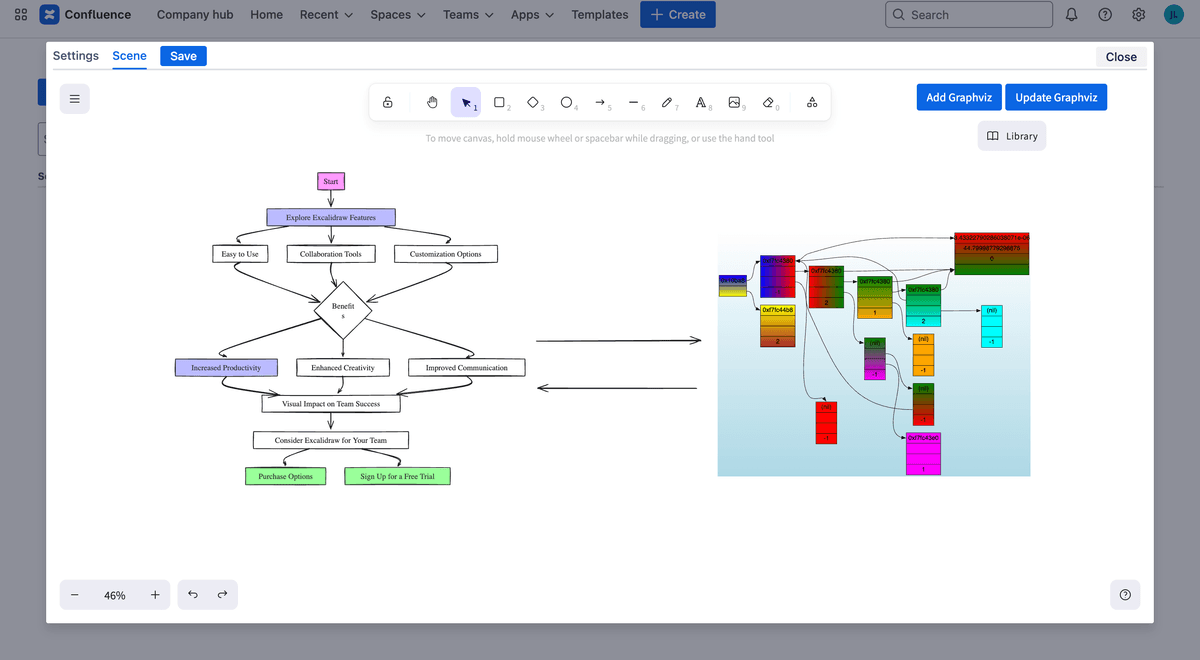This screenshot has width=1200, height=660.
Task: Select the Benefits diamond node
Action: pyautogui.click(x=343, y=310)
